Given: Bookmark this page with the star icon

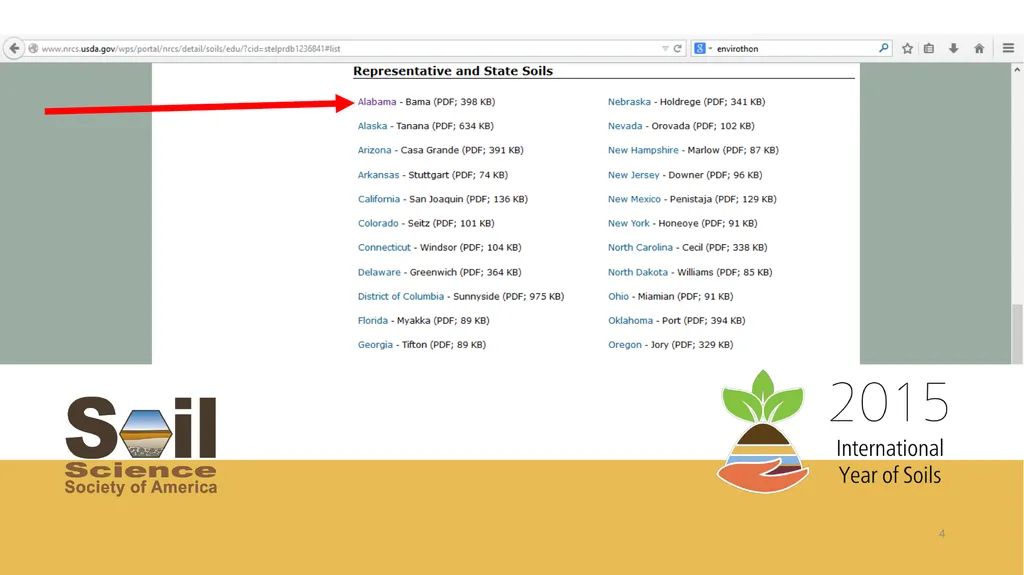Looking at the screenshot, I should (x=907, y=48).
